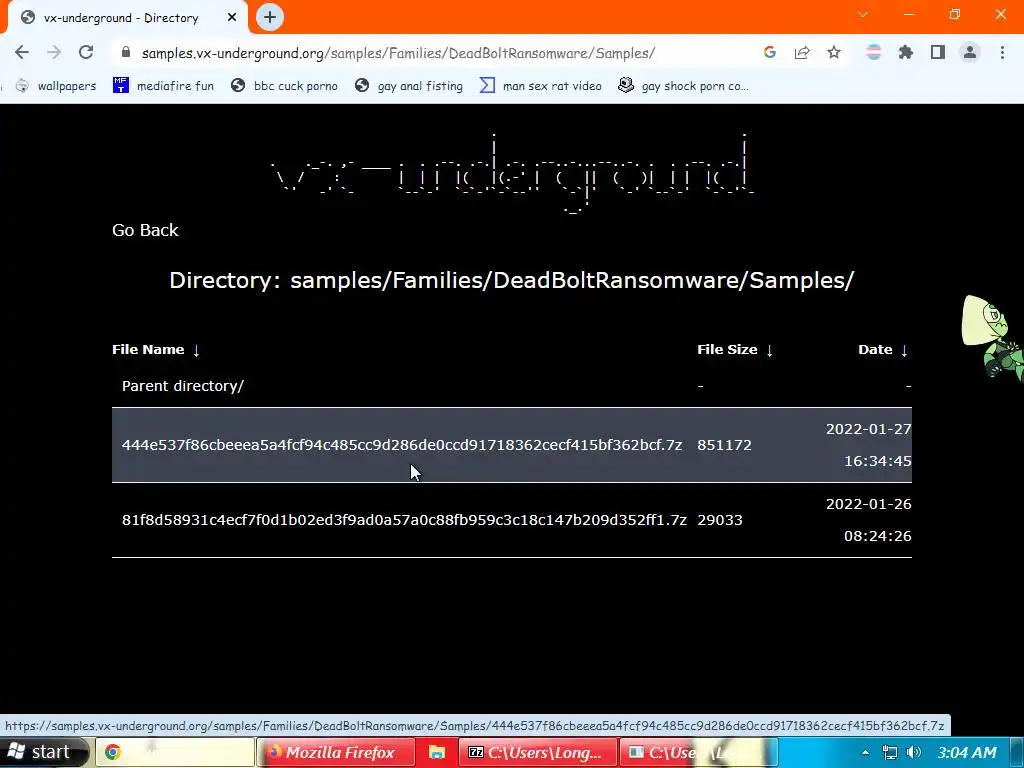This screenshot has width=1024, height=768.
Task: Open the Chrome three-dot menu
Action: [1002, 52]
